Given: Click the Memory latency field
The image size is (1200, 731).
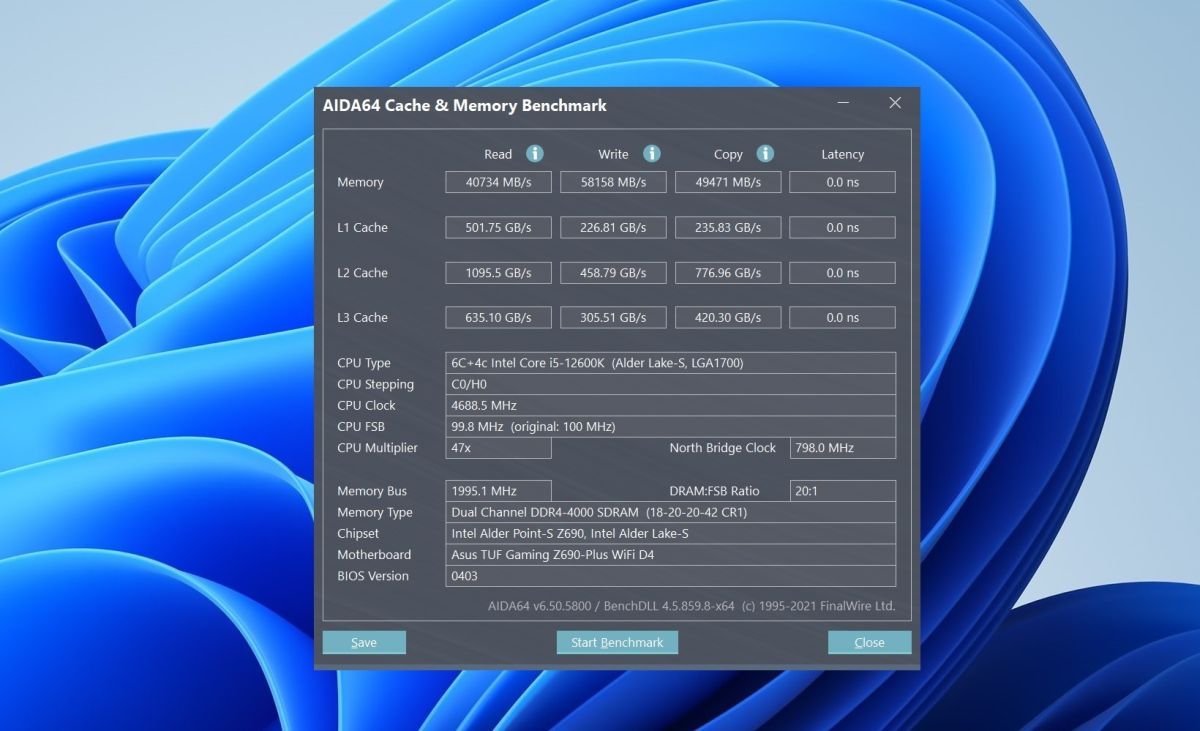Looking at the screenshot, I should point(842,182).
